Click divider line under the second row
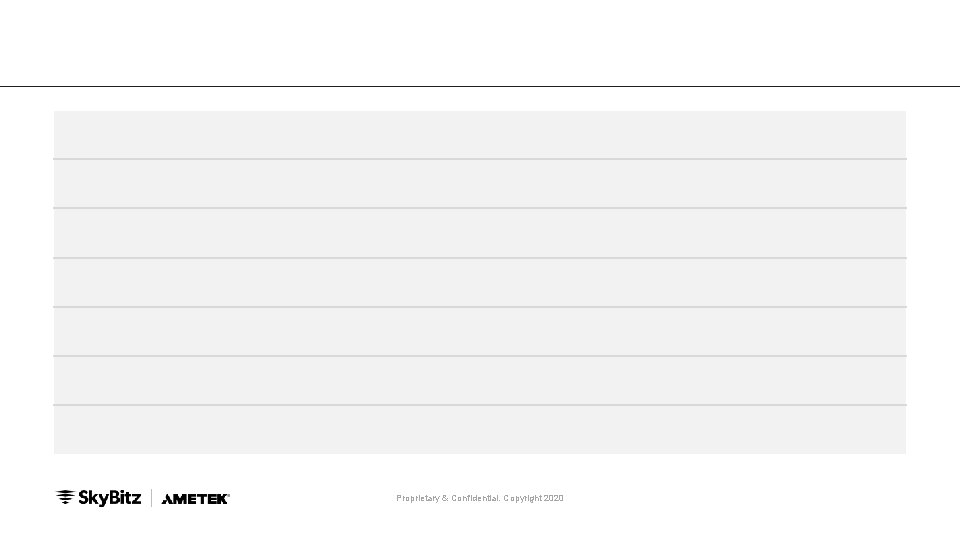Image resolution: width=960 pixels, height=540 pixels. click(x=480, y=208)
